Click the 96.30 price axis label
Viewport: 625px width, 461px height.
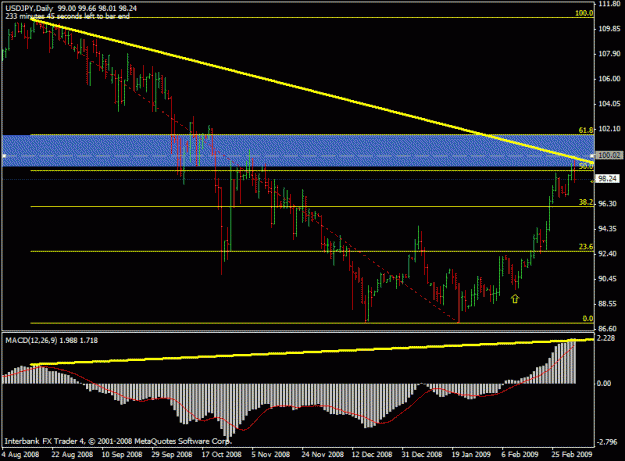tap(607, 204)
